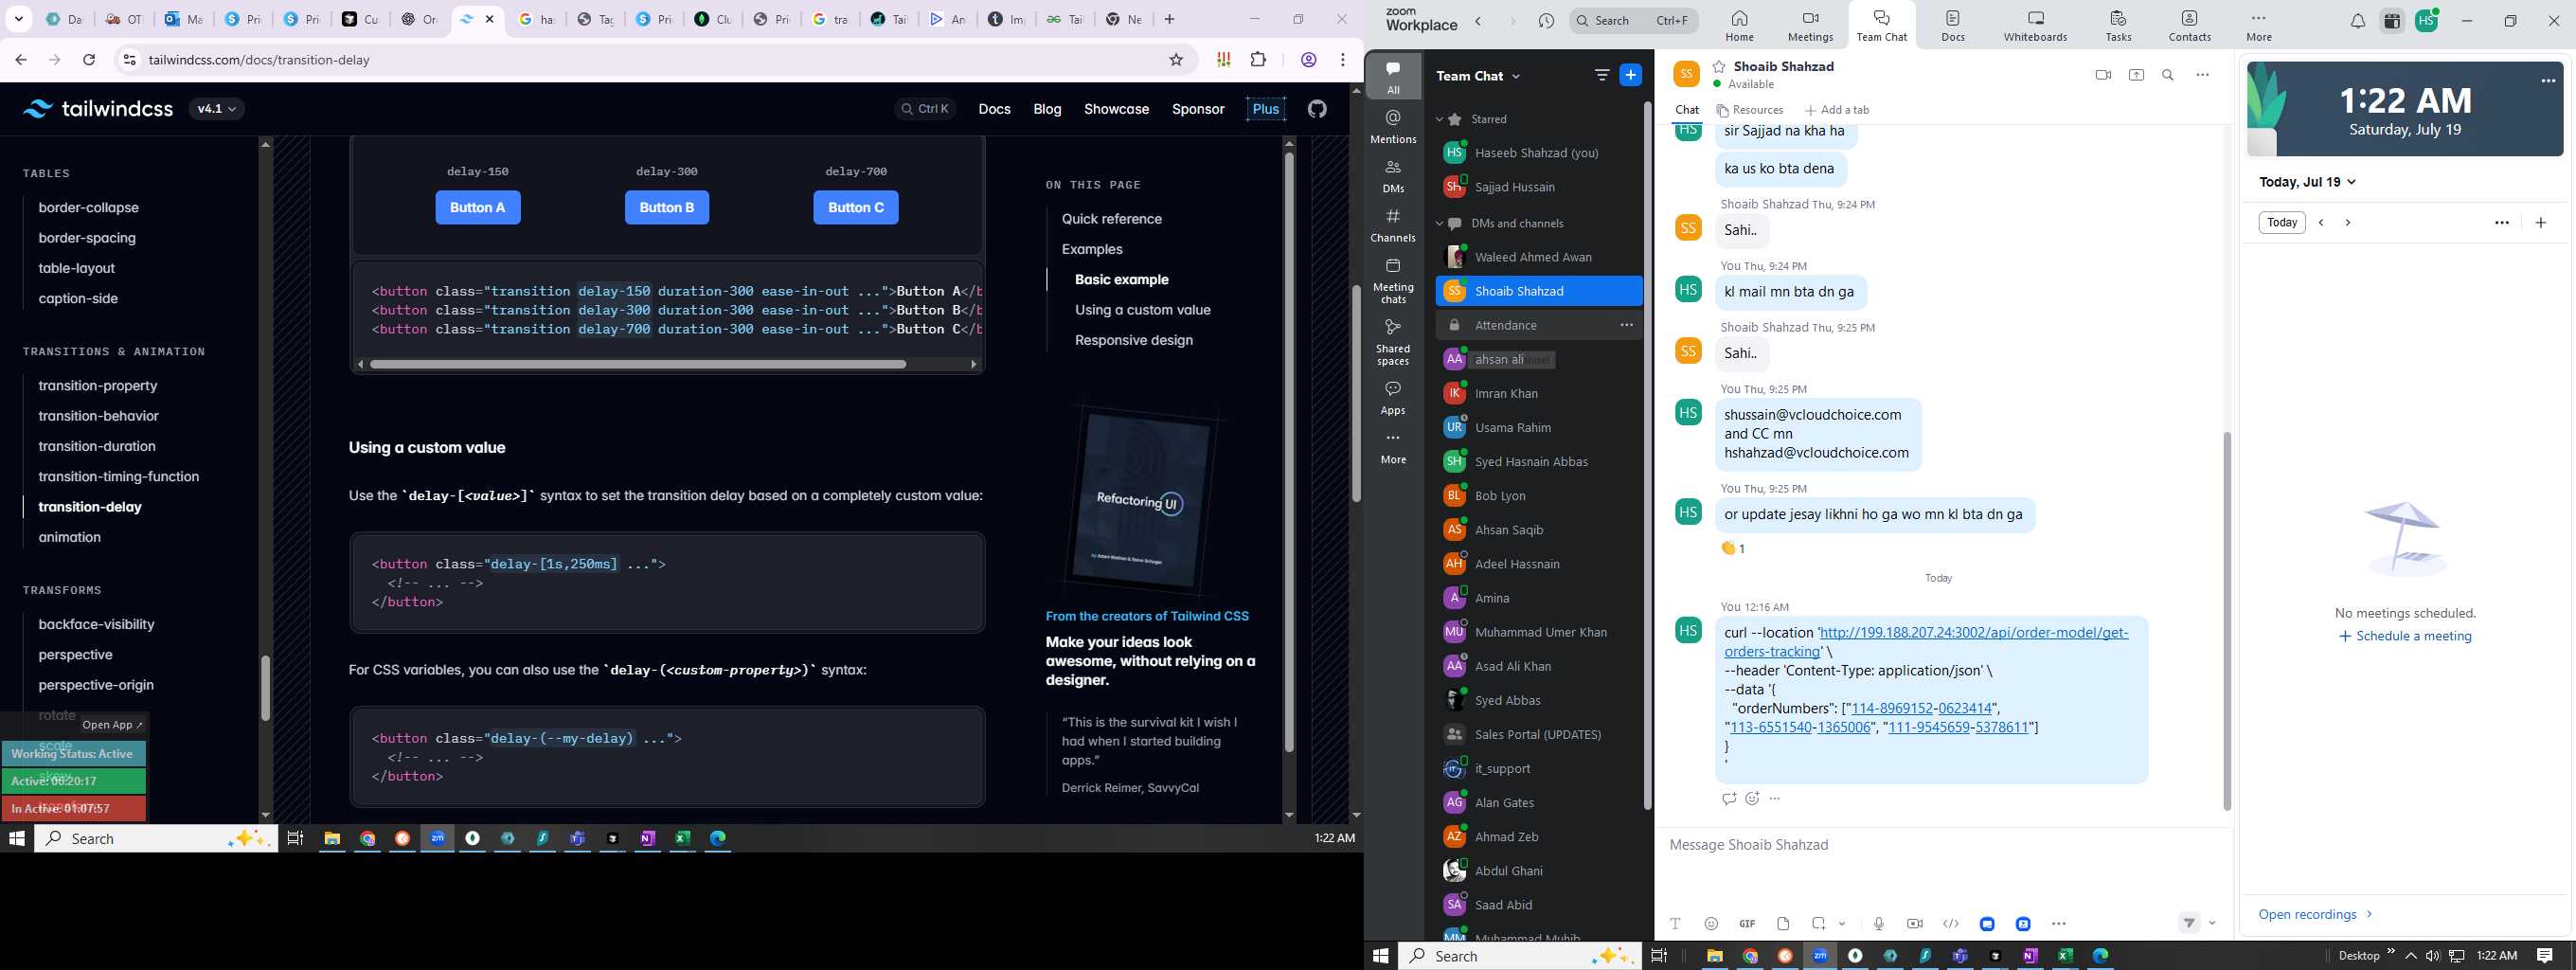This screenshot has height=970, width=2576.
Task: Click the Tailwind Plus link
Action: coord(1265,109)
